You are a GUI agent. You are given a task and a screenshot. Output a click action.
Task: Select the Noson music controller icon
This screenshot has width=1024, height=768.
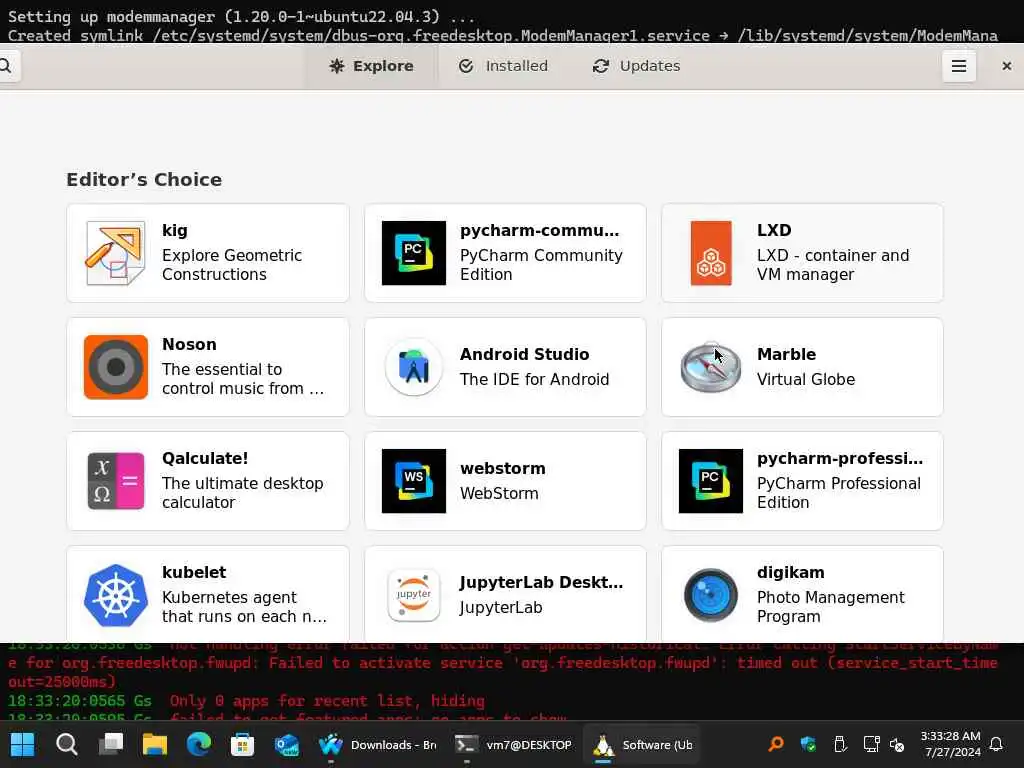(116, 367)
